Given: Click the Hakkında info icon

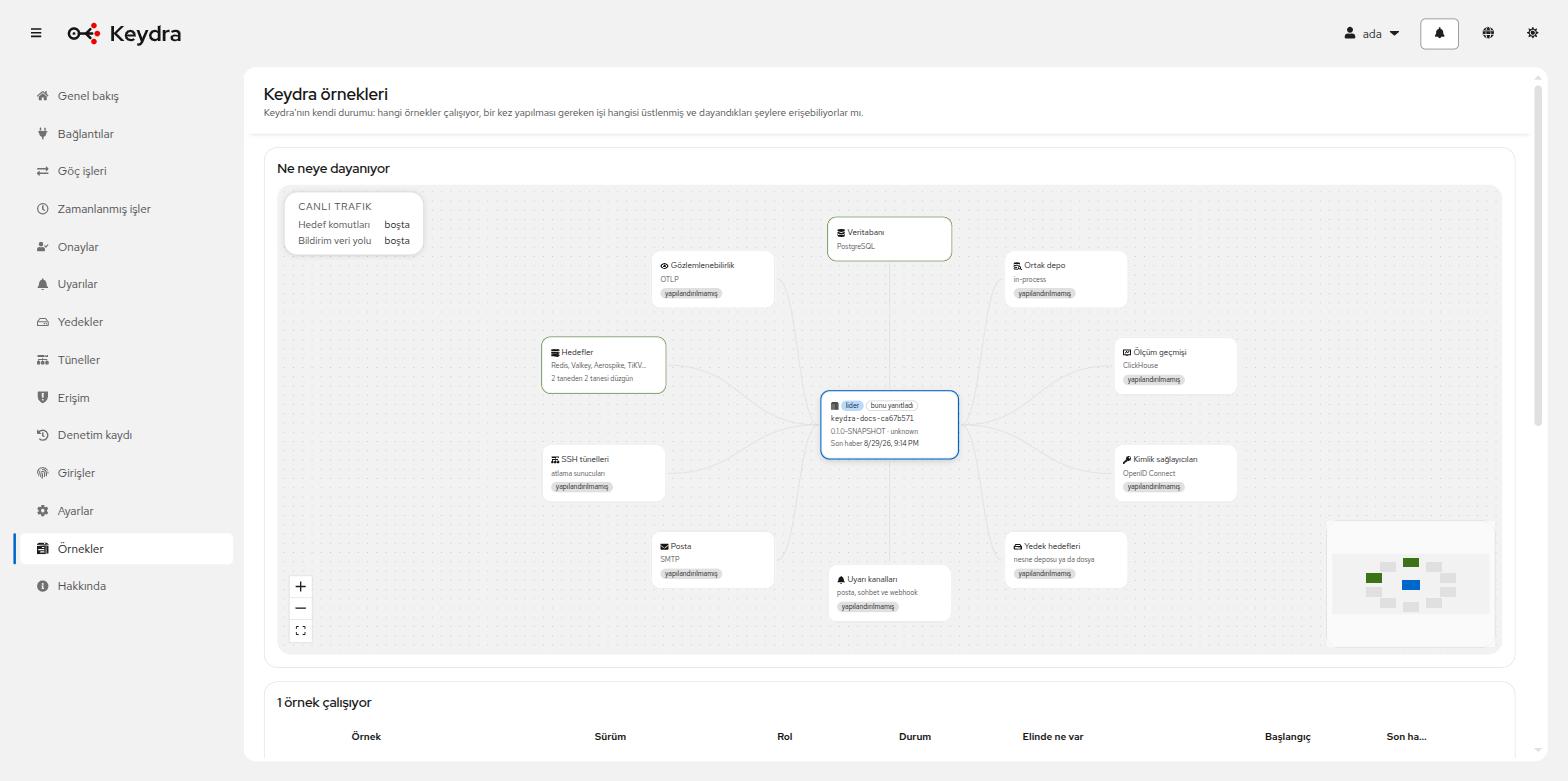Looking at the screenshot, I should [42, 586].
